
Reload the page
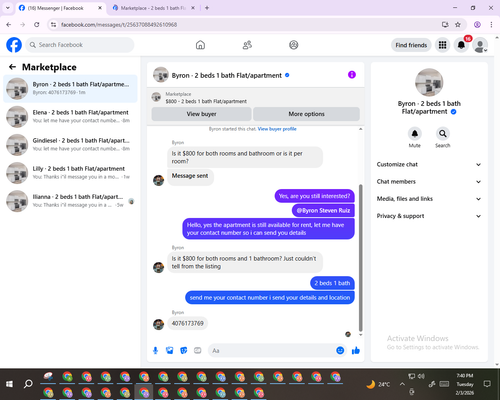coord(37,25)
